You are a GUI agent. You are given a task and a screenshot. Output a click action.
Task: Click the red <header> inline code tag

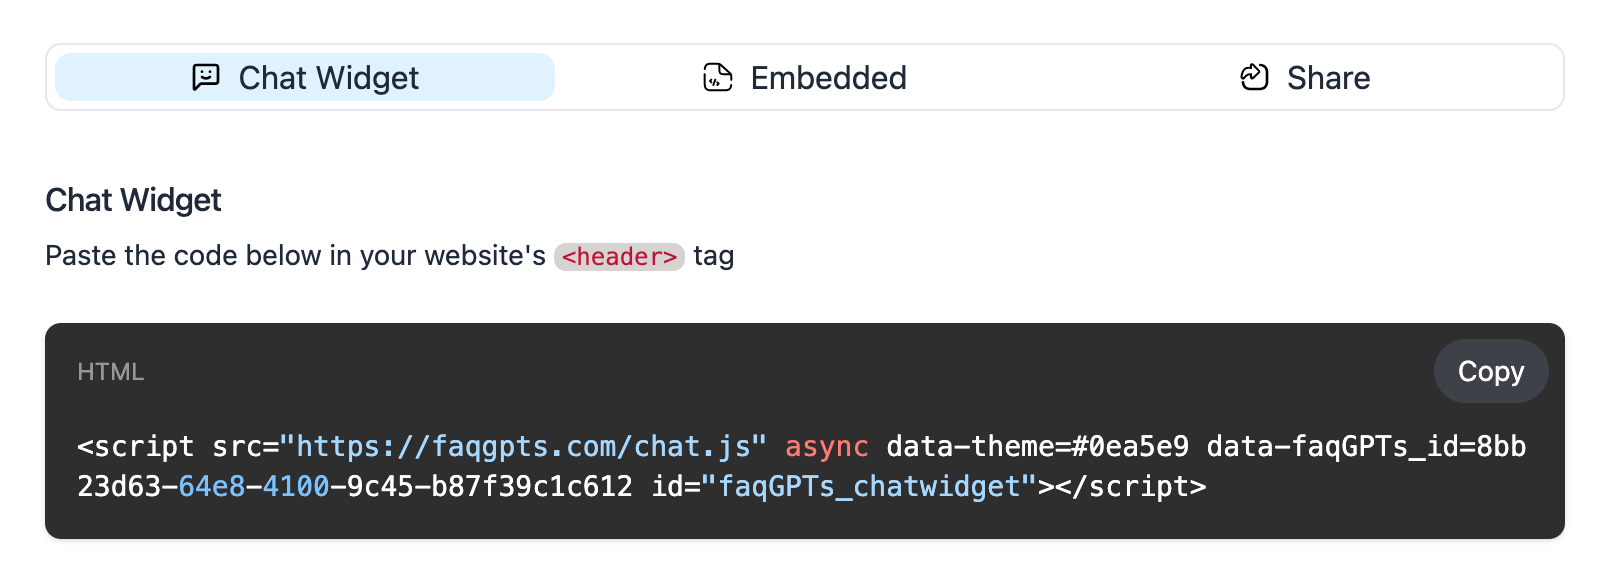tap(619, 257)
